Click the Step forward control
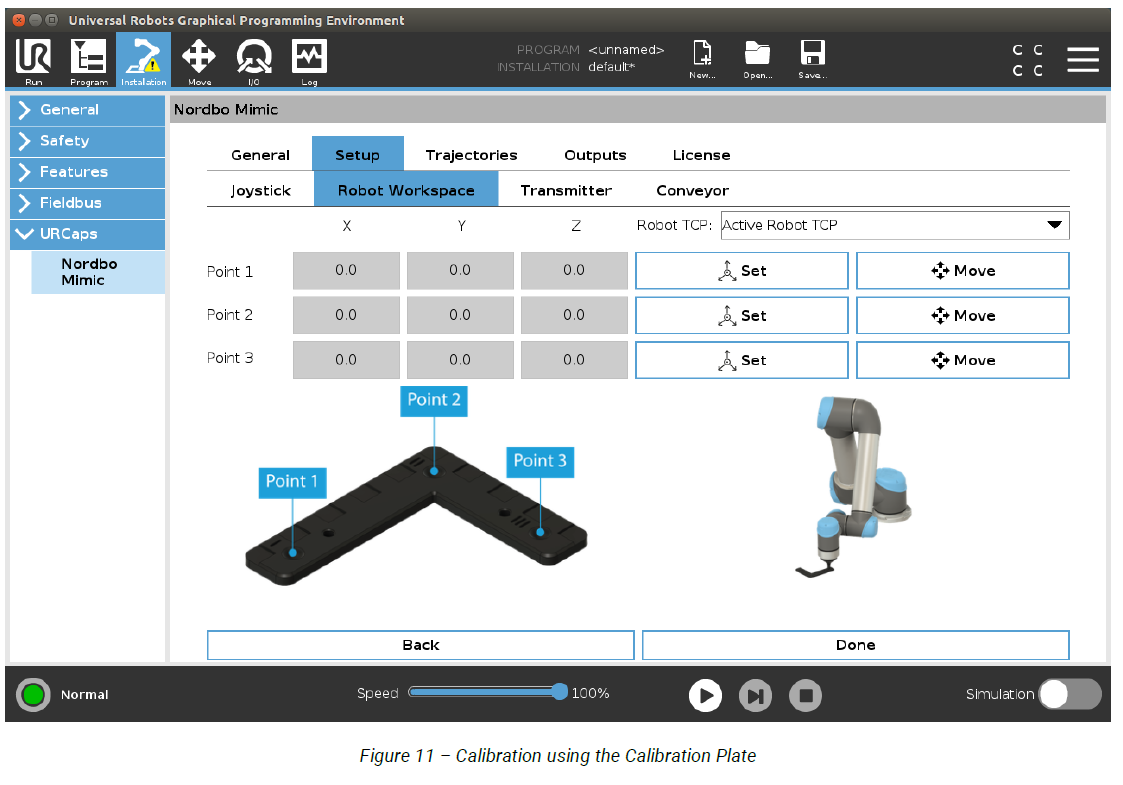 pos(755,695)
